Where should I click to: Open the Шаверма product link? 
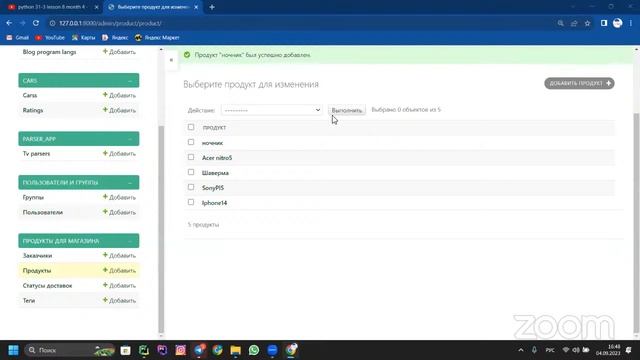[215, 173]
